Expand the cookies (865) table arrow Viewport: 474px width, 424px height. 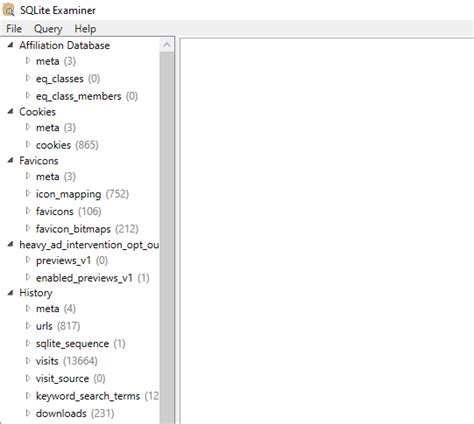coord(28,144)
